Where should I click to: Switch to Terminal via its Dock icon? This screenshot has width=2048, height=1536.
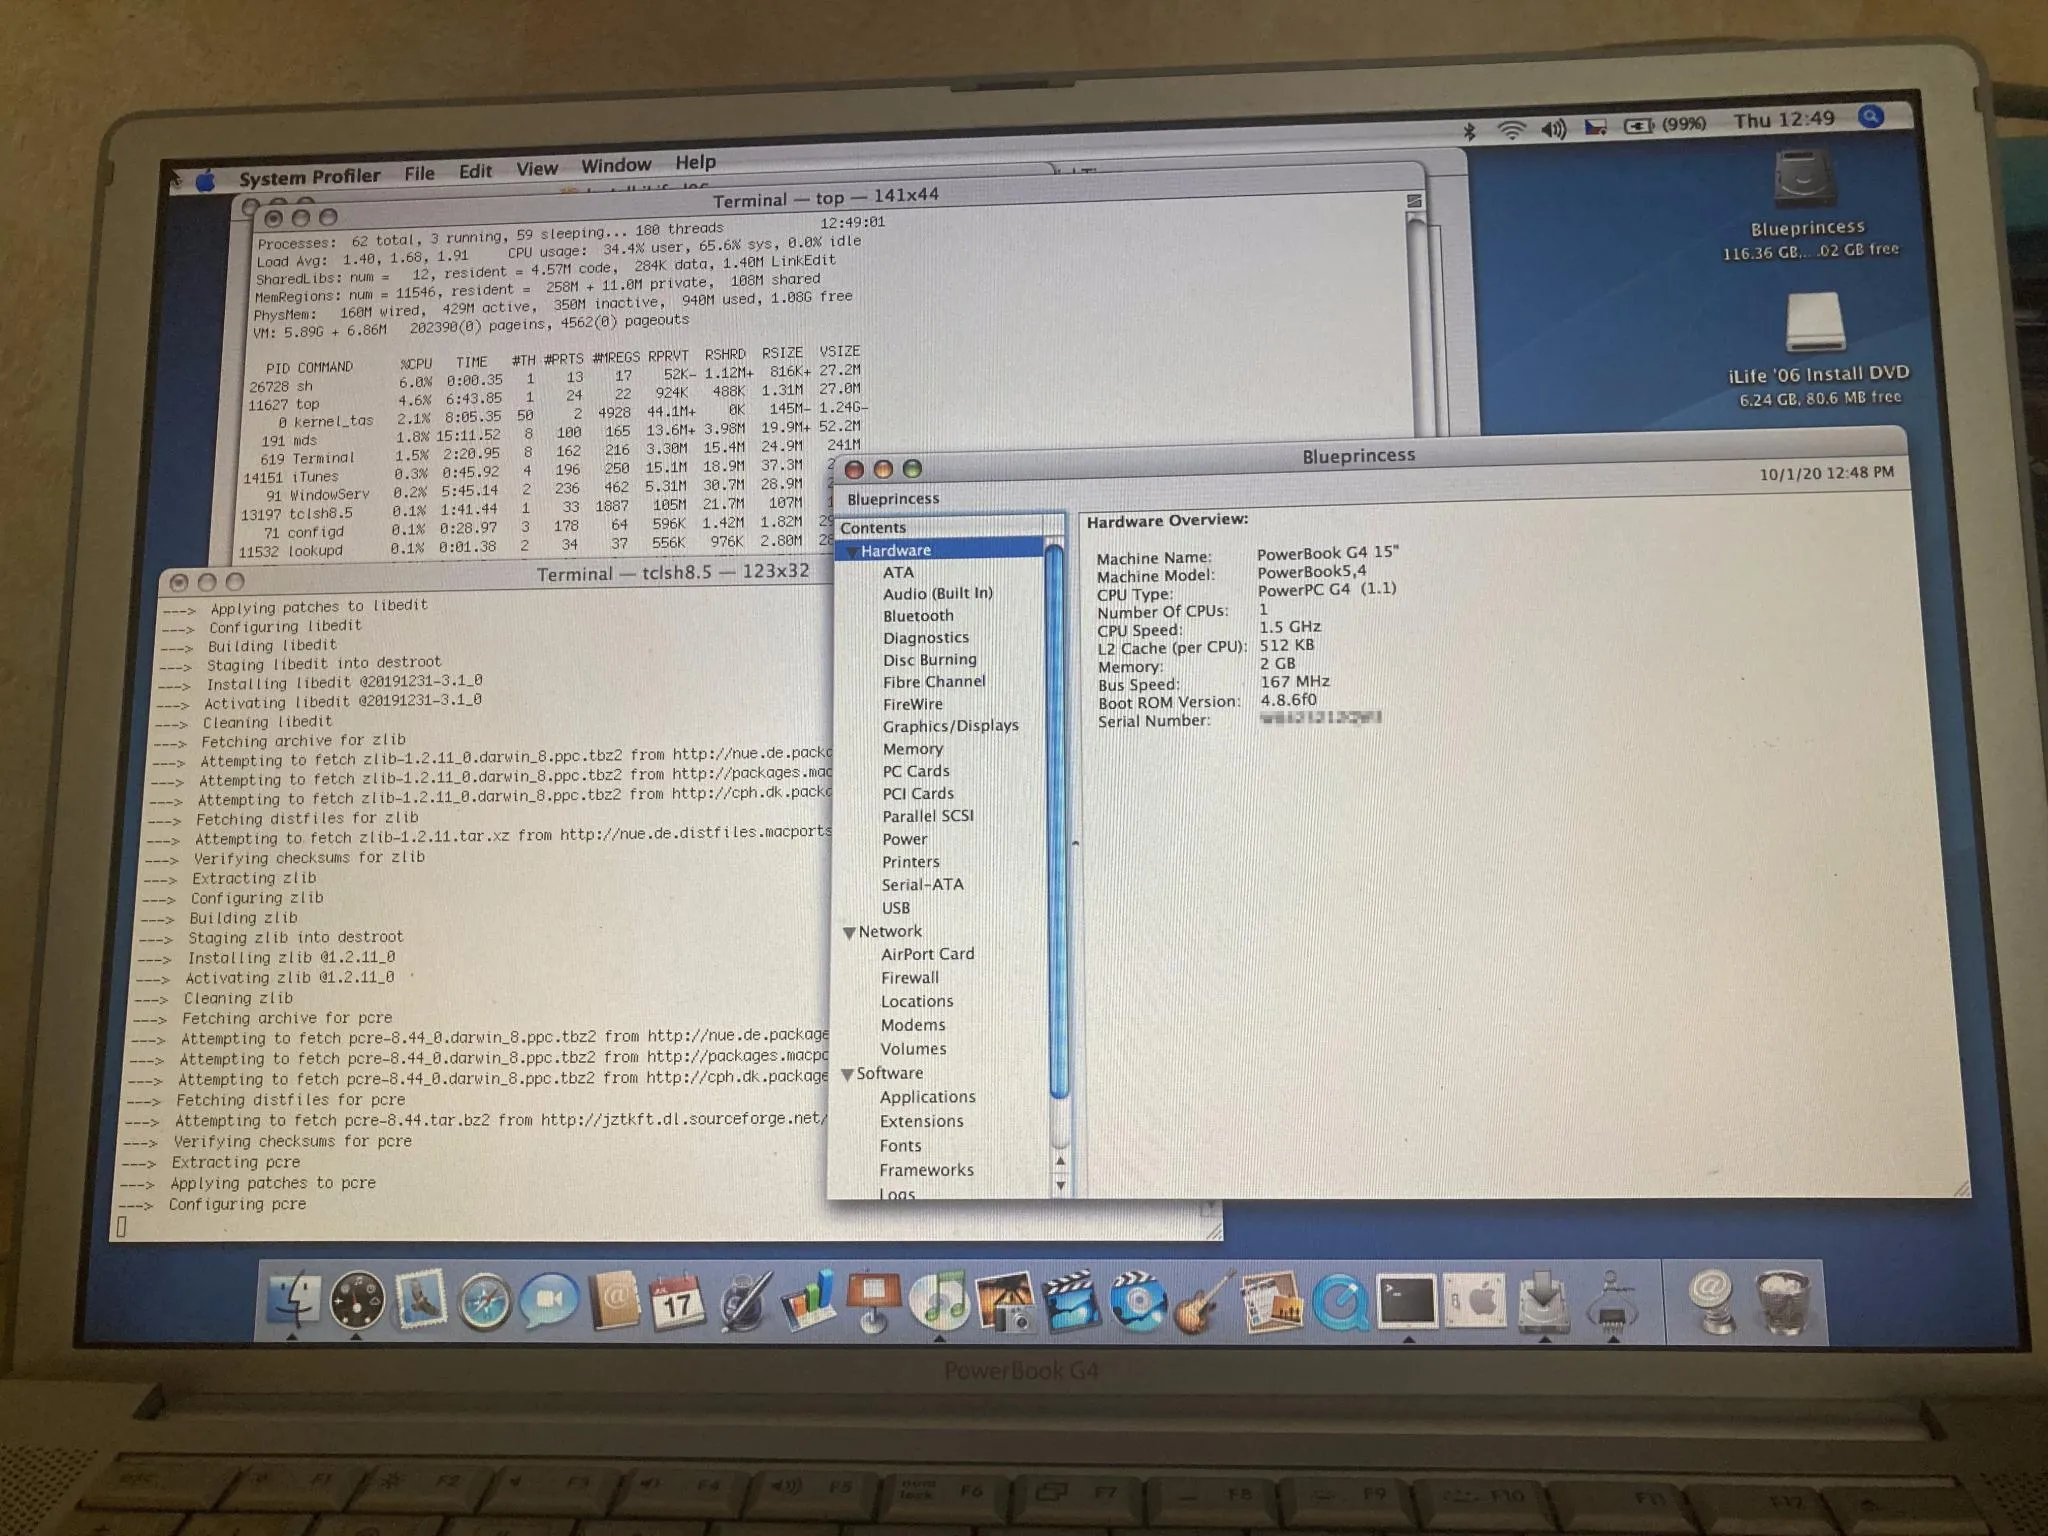tap(1407, 1301)
